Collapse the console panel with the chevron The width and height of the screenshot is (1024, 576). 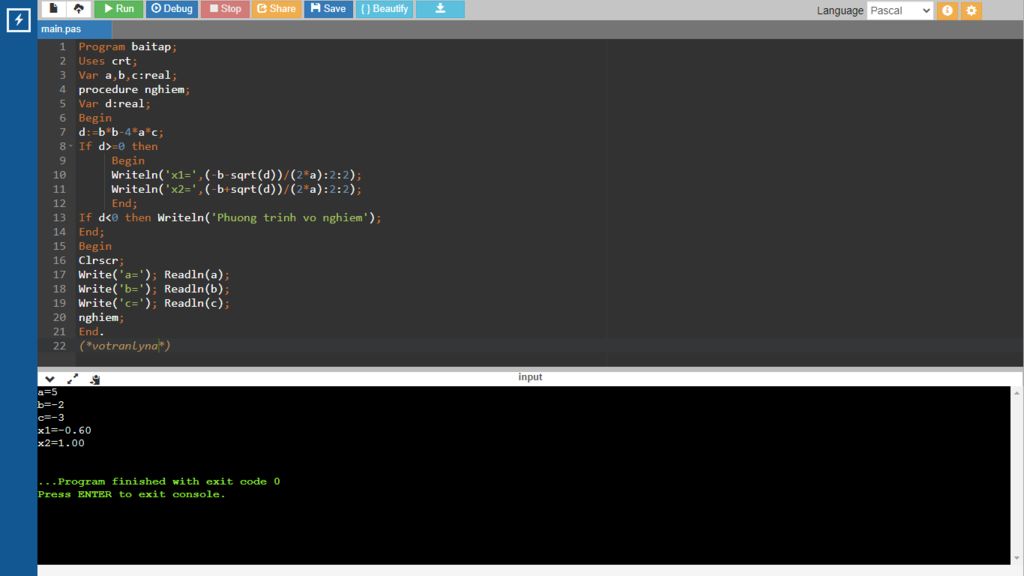49,379
